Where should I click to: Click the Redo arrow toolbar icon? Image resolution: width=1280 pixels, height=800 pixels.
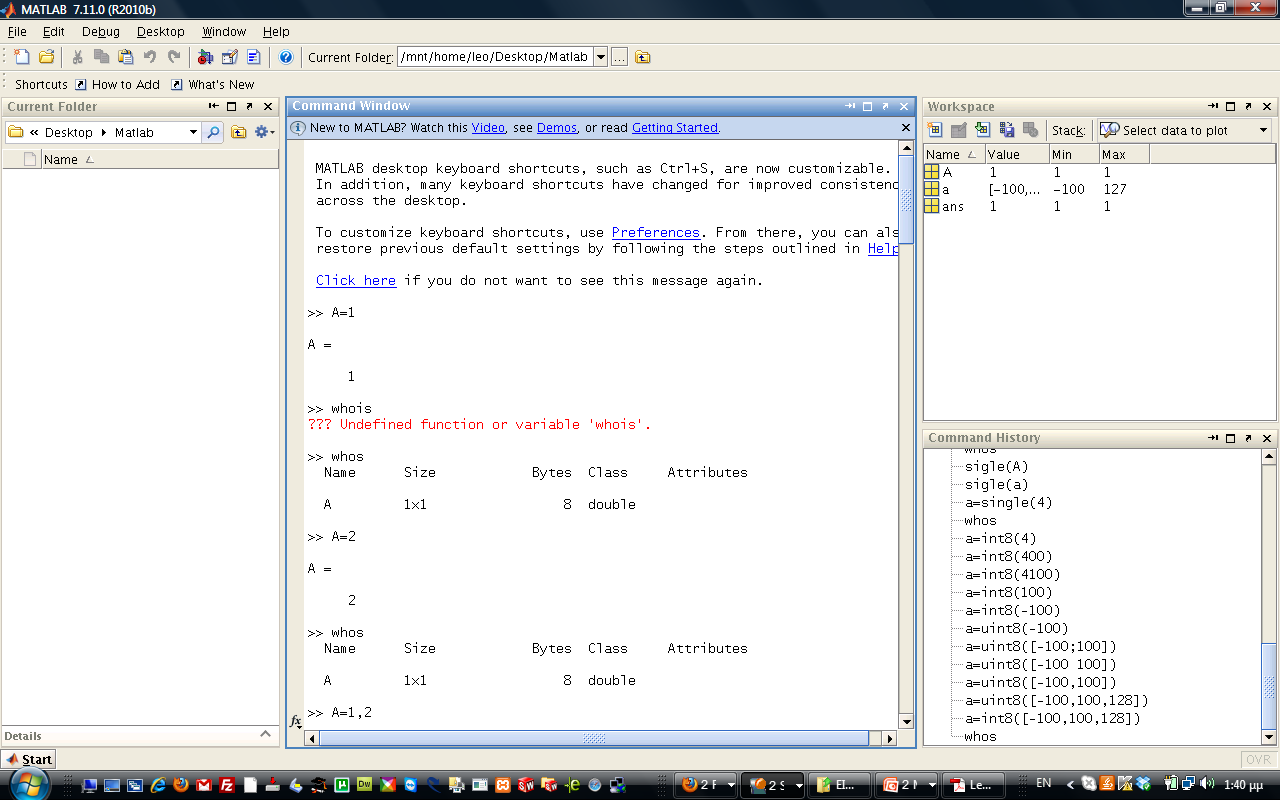[174, 57]
